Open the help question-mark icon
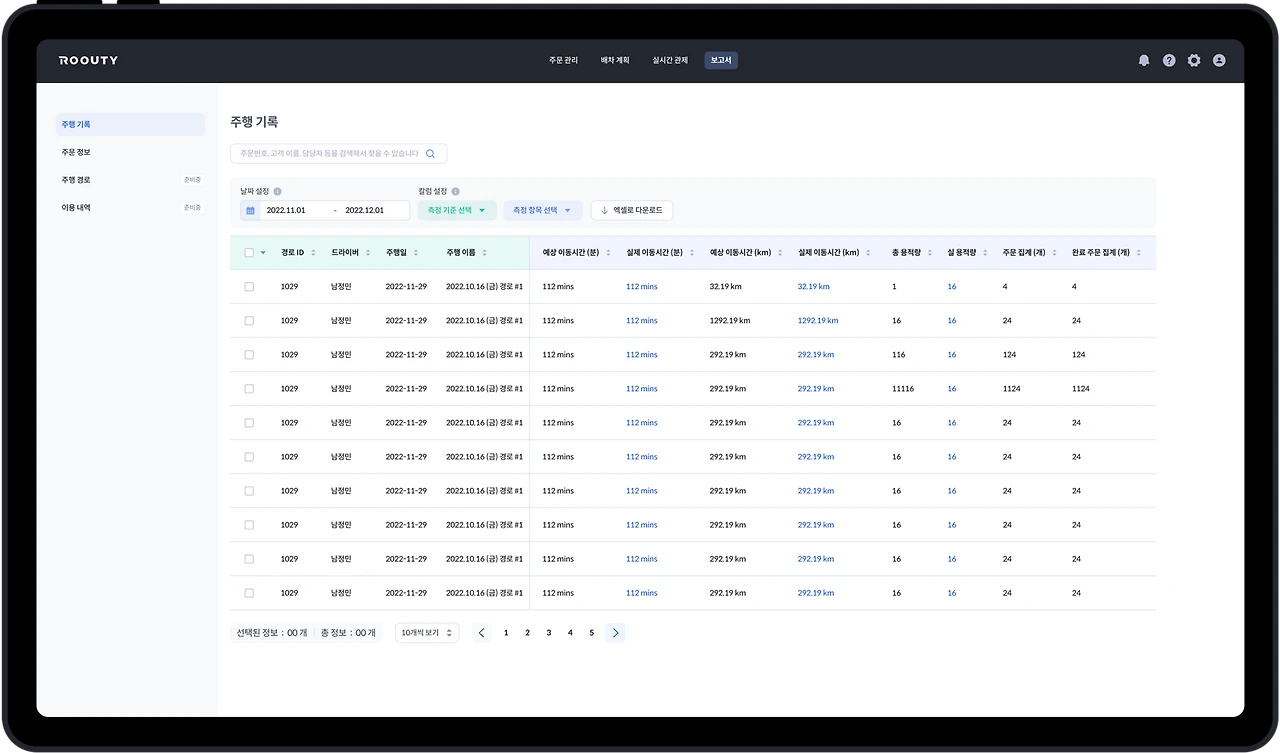Viewport: 1280px width, 753px height. click(x=1169, y=60)
